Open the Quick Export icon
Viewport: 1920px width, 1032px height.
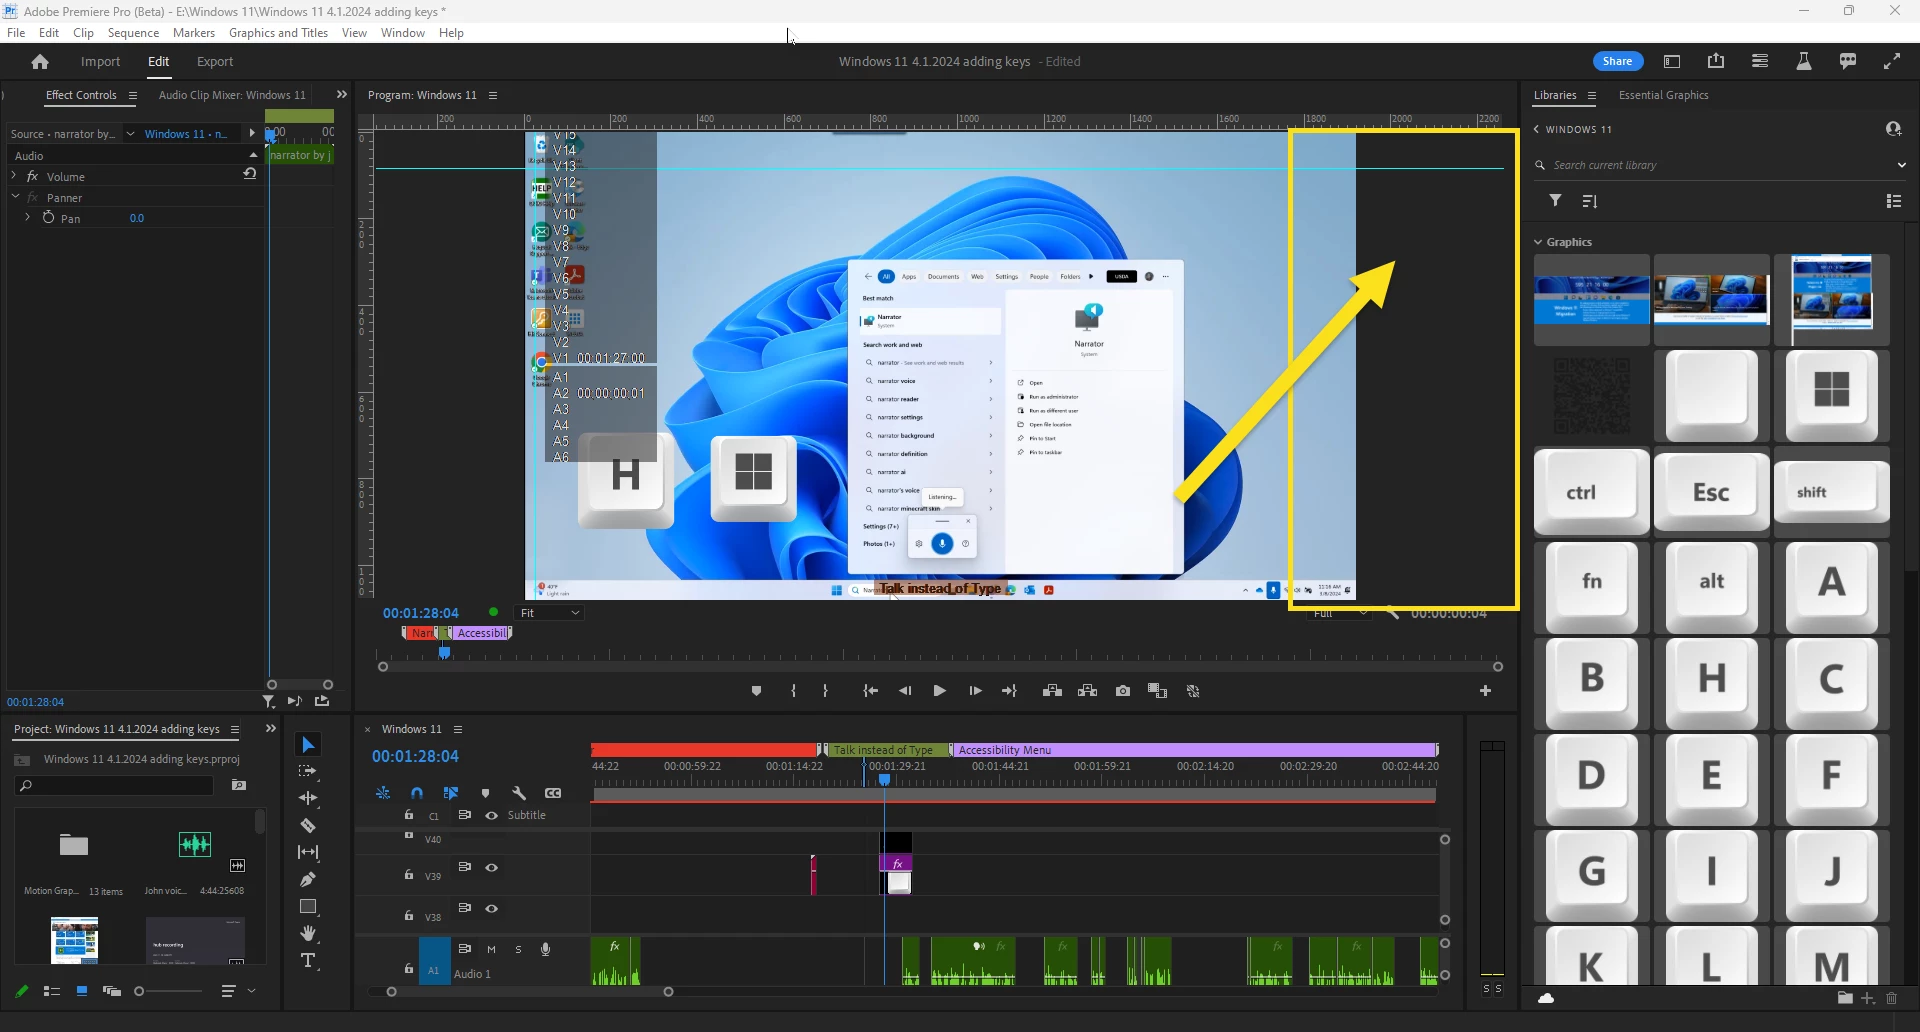coord(1716,61)
